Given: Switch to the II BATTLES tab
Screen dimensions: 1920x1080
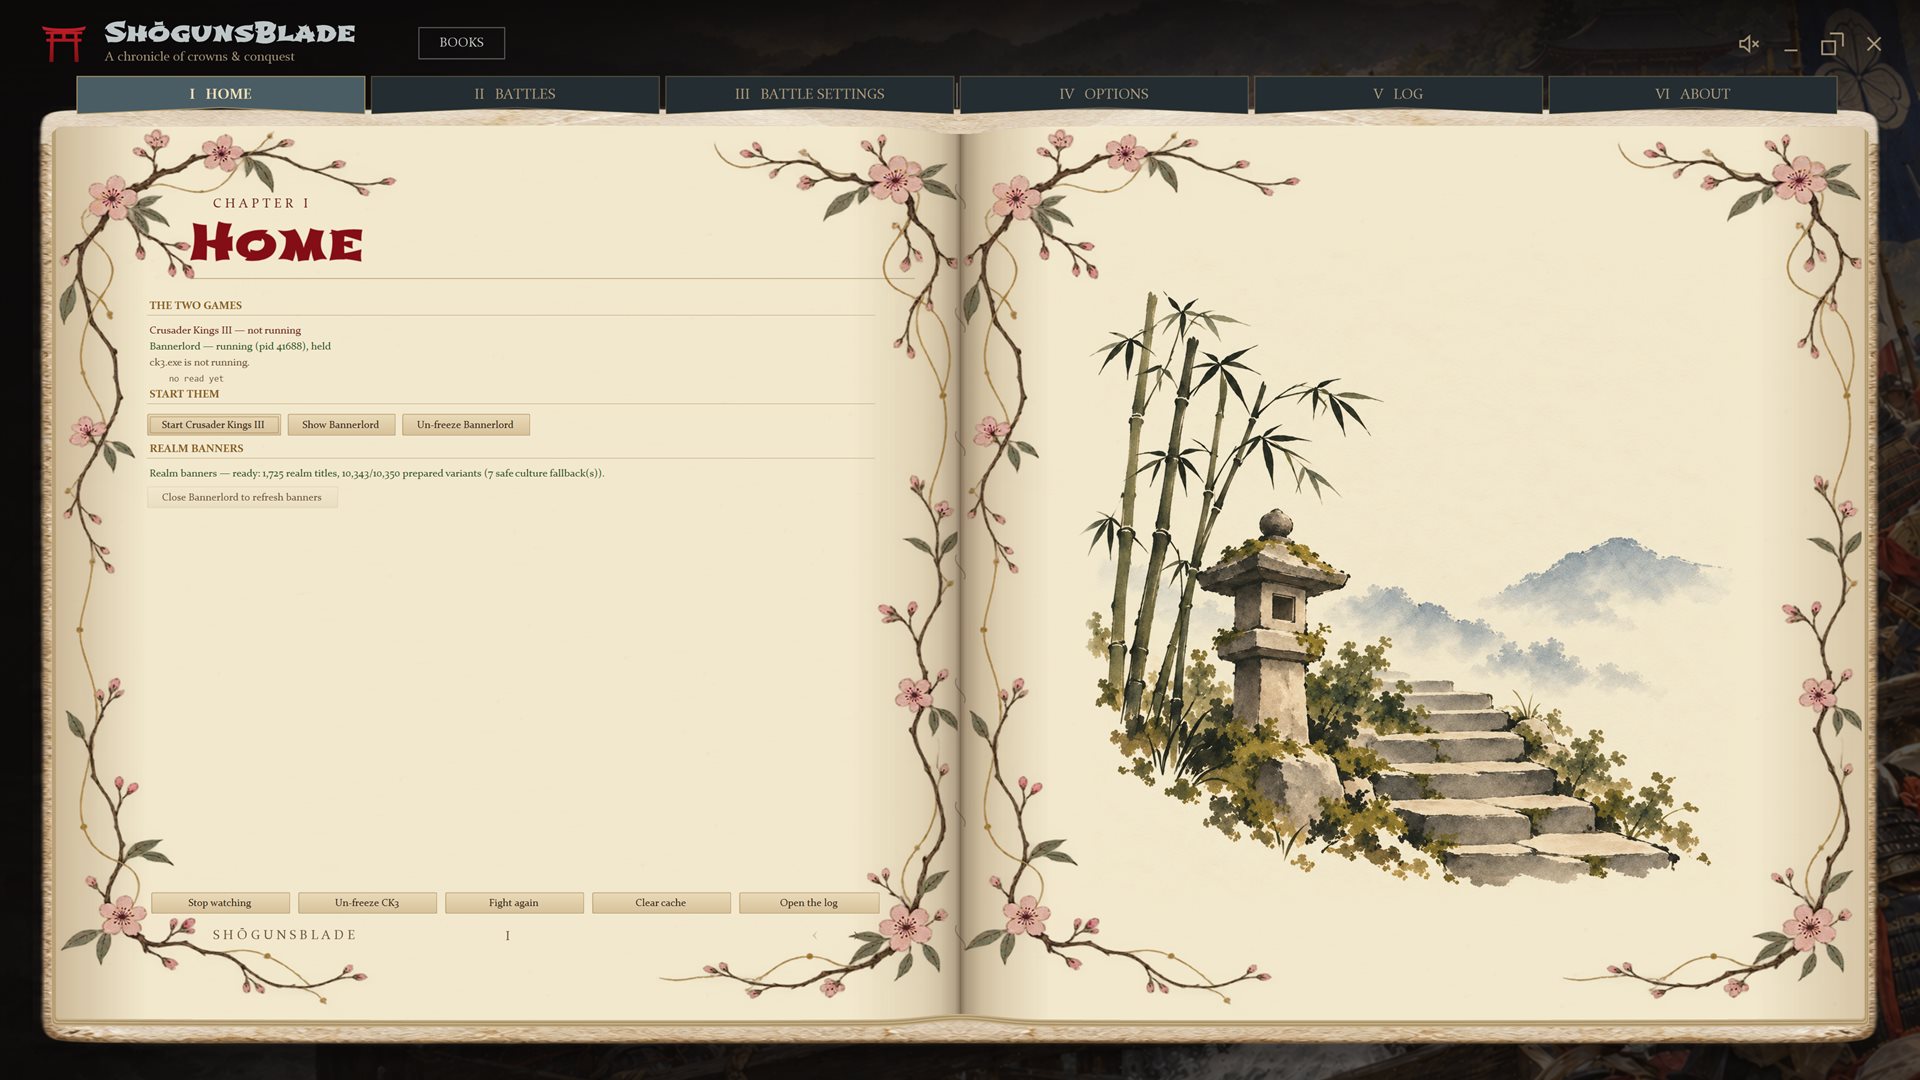Looking at the screenshot, I should [x=515, y=94].
